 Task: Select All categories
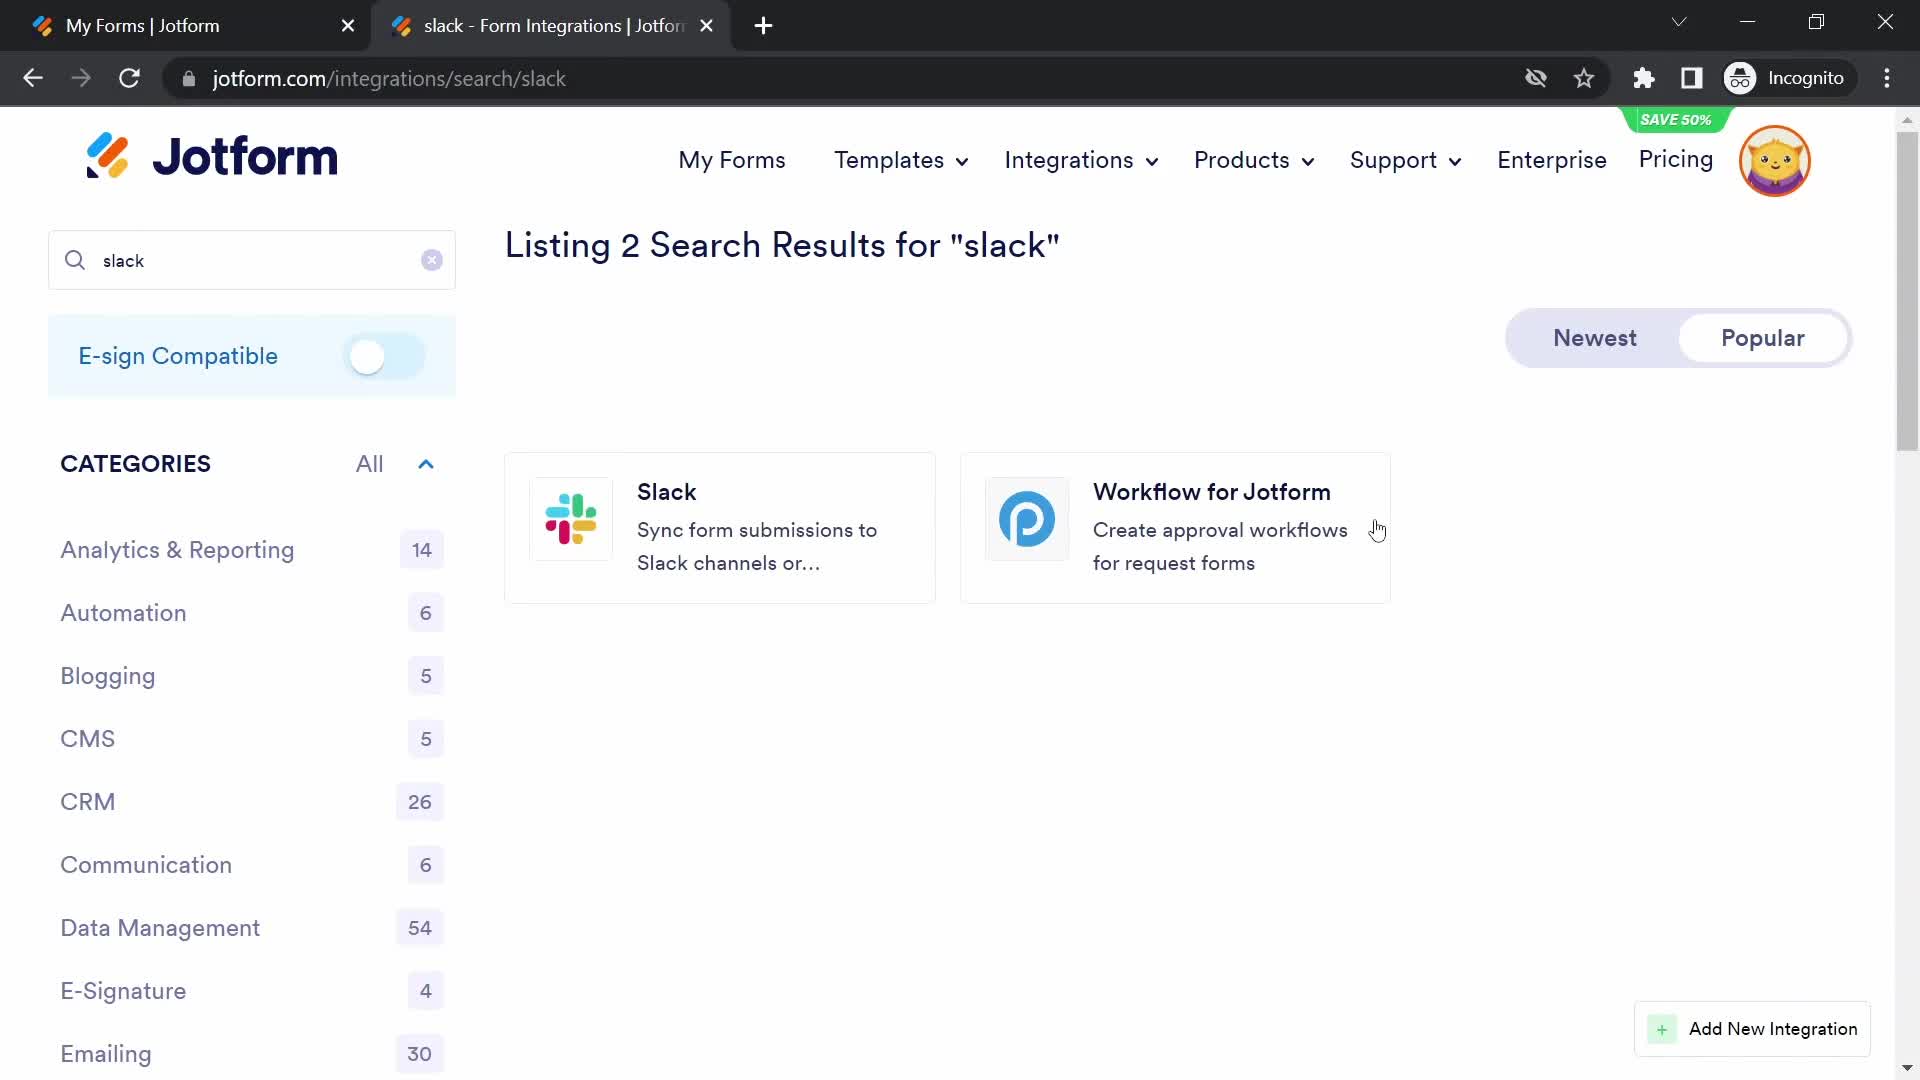[369, 464]
